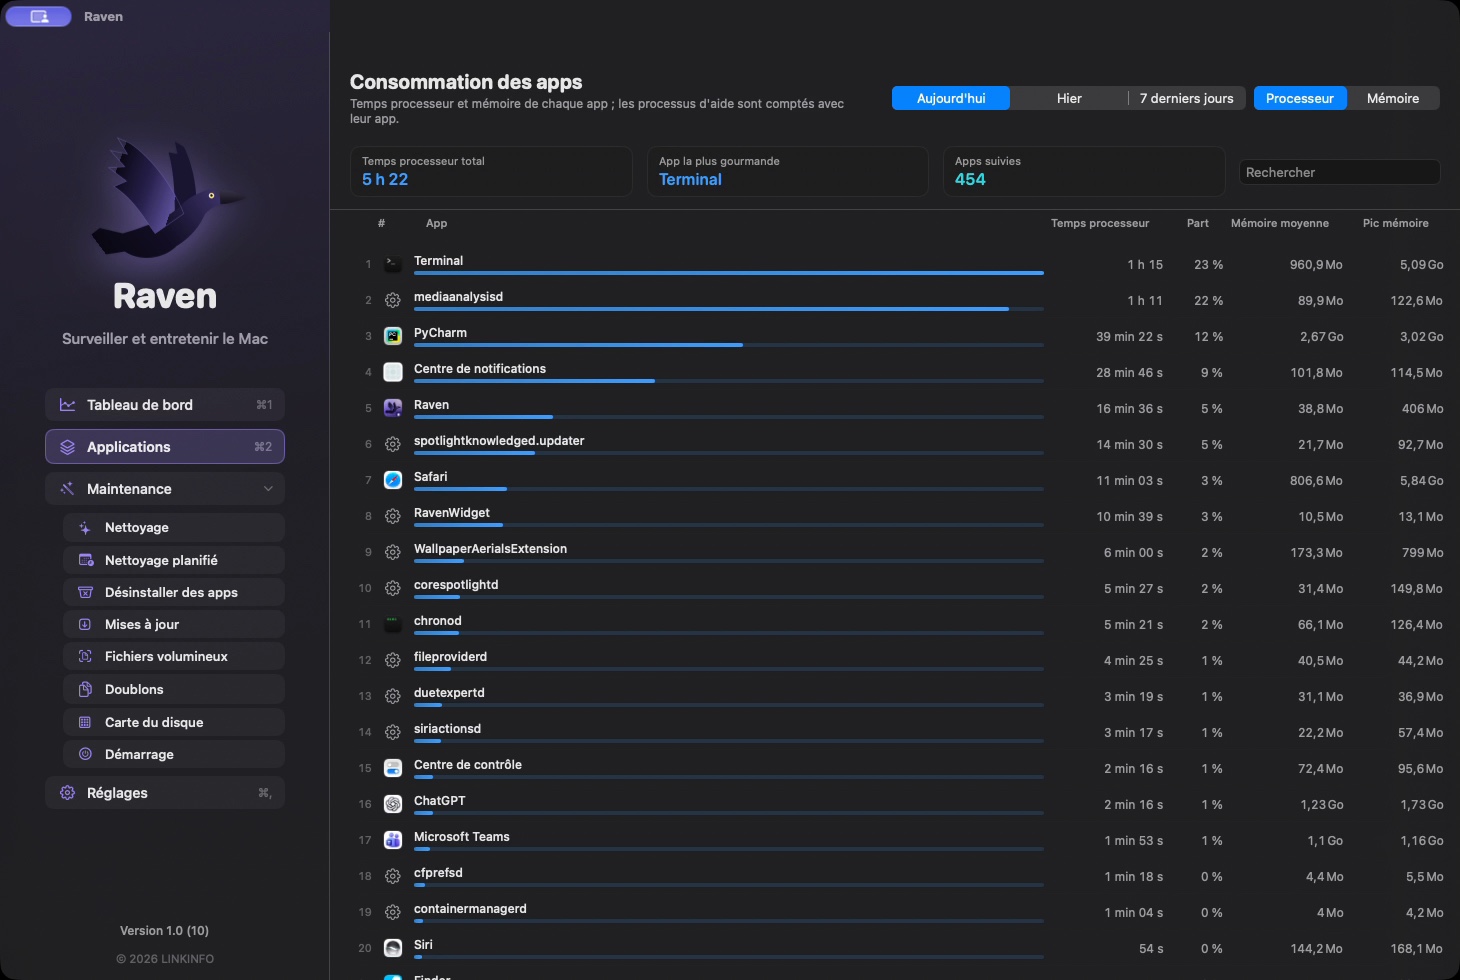Viewport: 1460px width, 980px height.
Task: Open the Démarrage item
Action: 174,754
